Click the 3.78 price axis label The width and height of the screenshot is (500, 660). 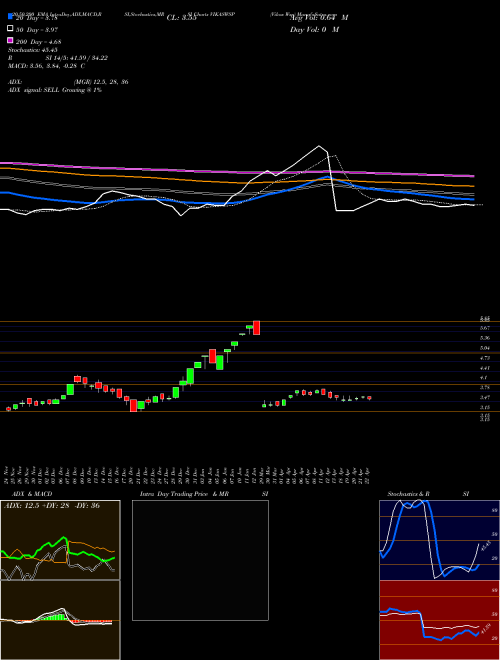[x=485, y=387]
